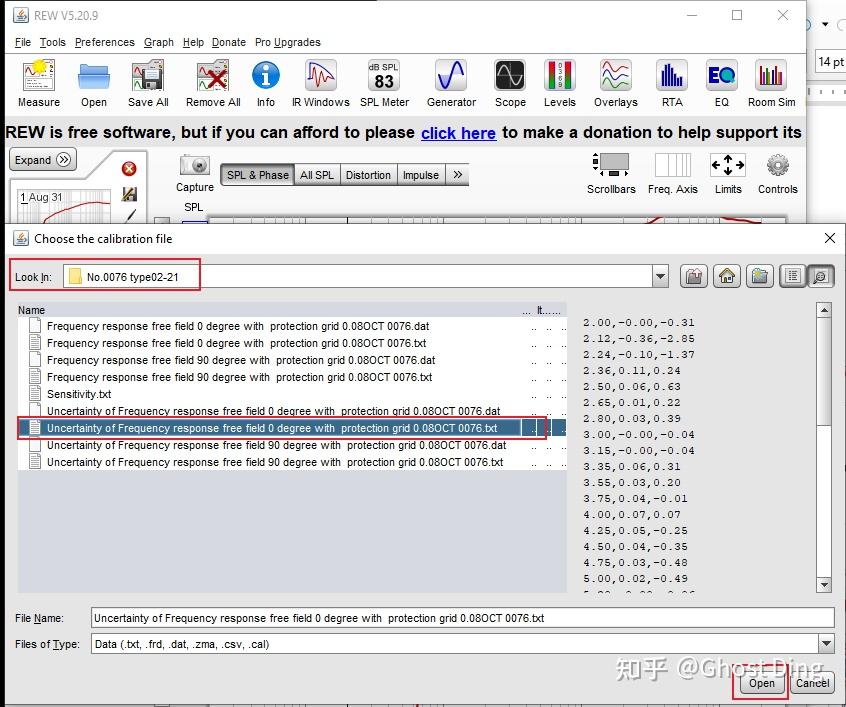The width and height of the screenshot is (846, 707).
Task: Open Room Sim tool
Action: 772,83
